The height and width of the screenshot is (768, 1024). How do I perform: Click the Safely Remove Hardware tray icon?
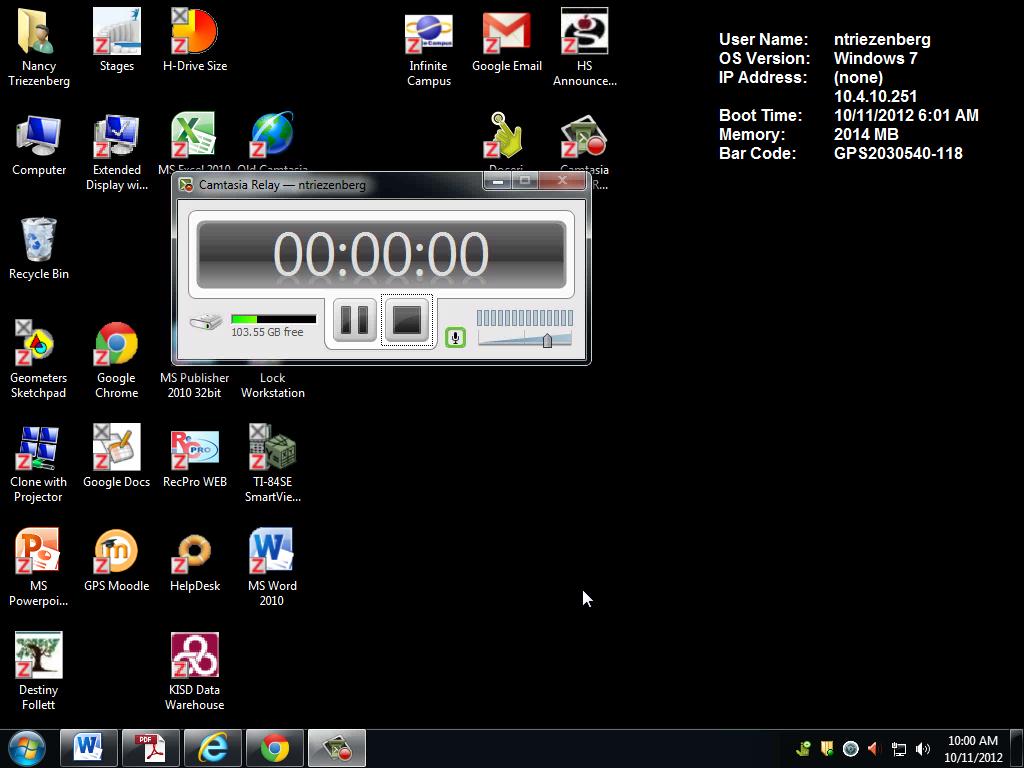click(803, 749)
